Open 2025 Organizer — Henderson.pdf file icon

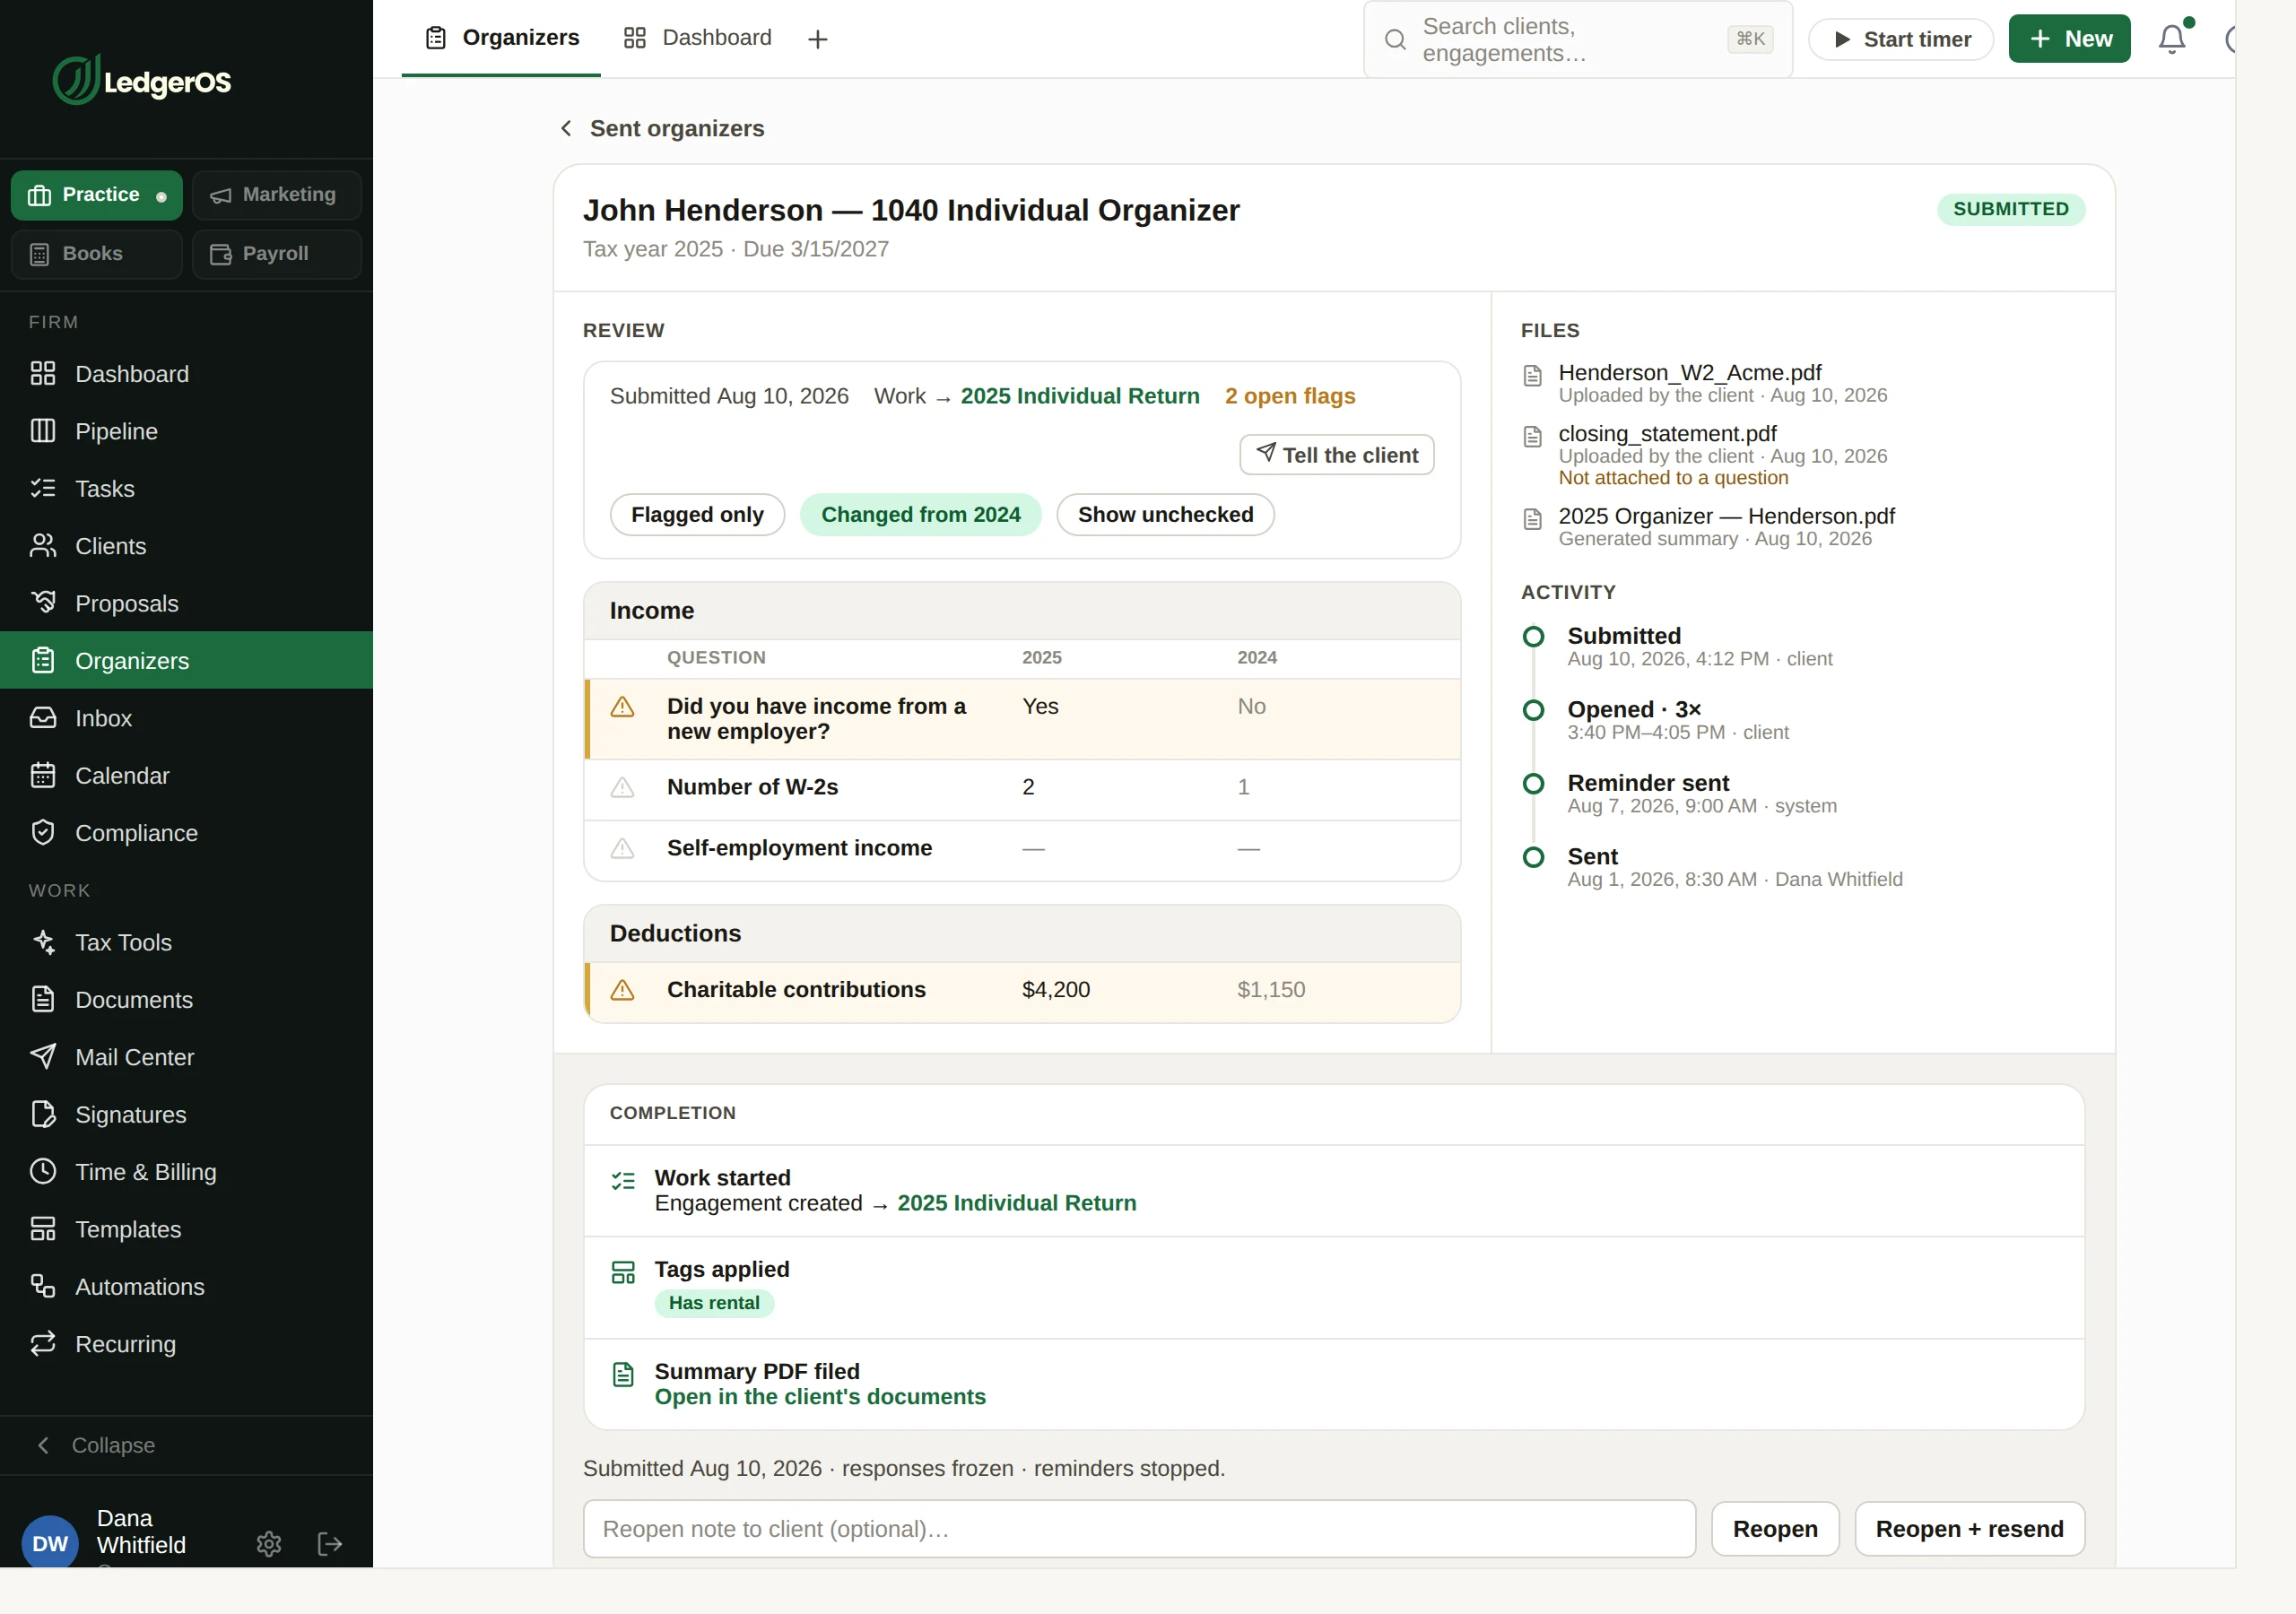click(1532, 519)
